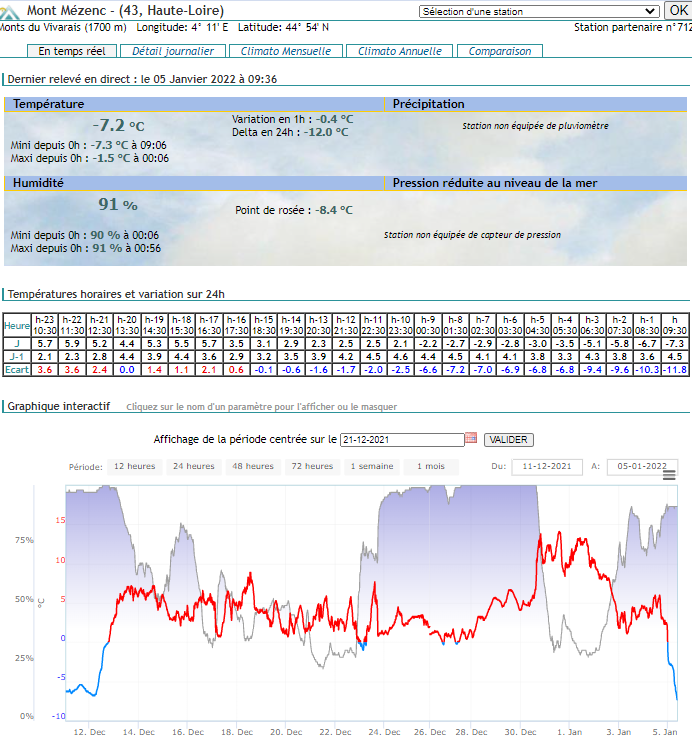Click the J-1 value 4.6 cell
Viewport: 692px width, 741px height.
click(400, 357)
